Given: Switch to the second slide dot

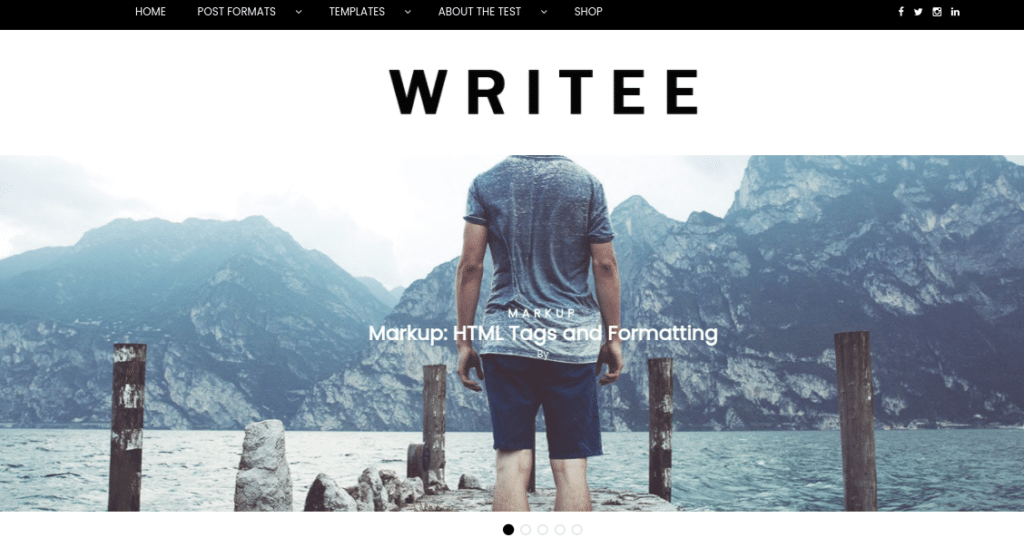Looking at the screenshot, I should tap(526, 529).
